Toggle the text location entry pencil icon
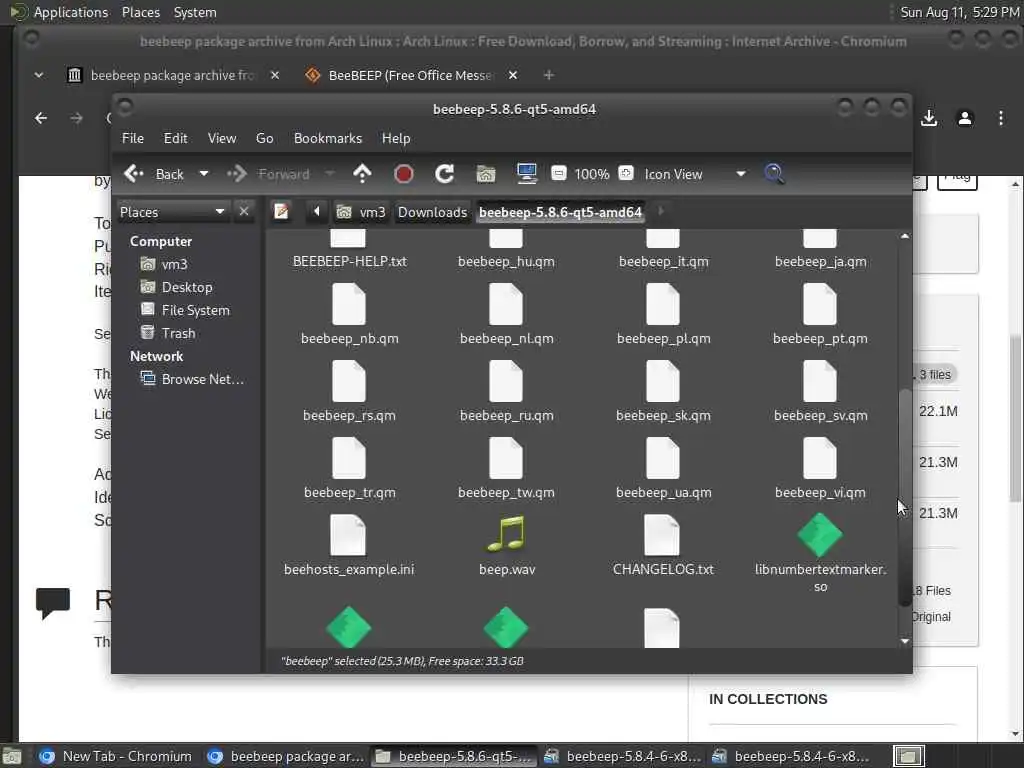Viewport: 1024px width, 768px height. pos(281,212)
